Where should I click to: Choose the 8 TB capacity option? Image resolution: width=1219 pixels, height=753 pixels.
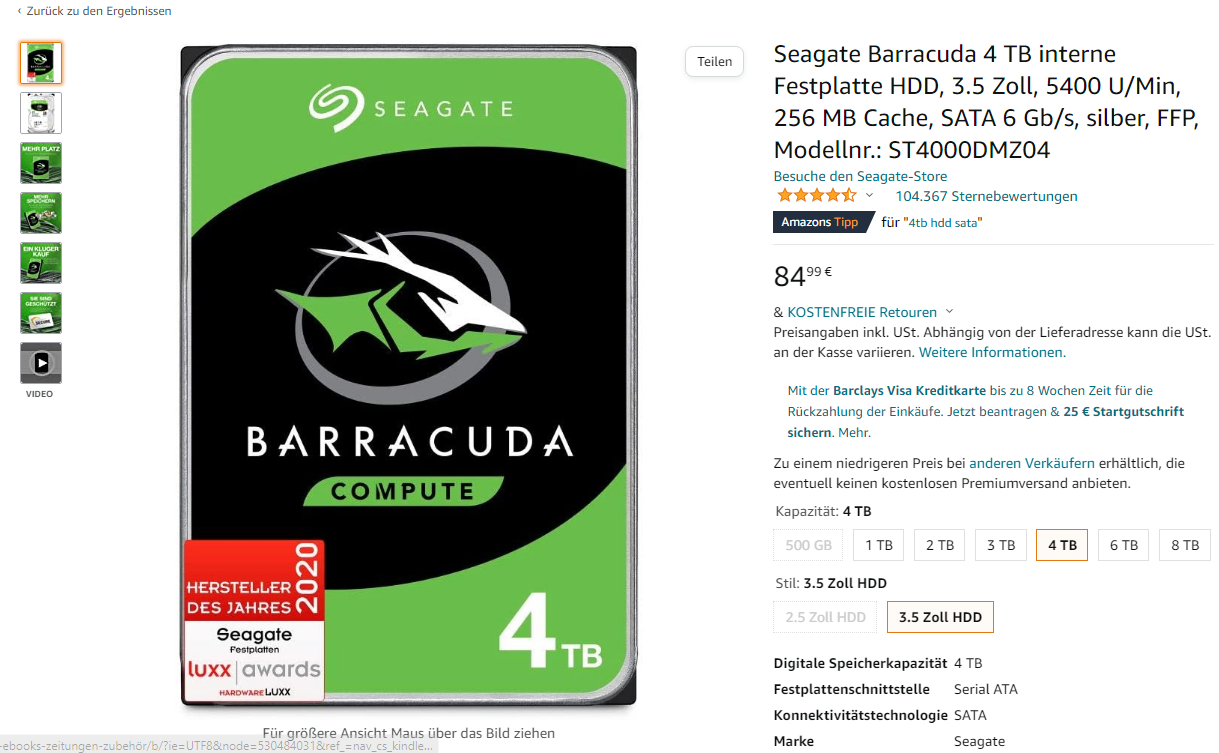point(1185,545)
